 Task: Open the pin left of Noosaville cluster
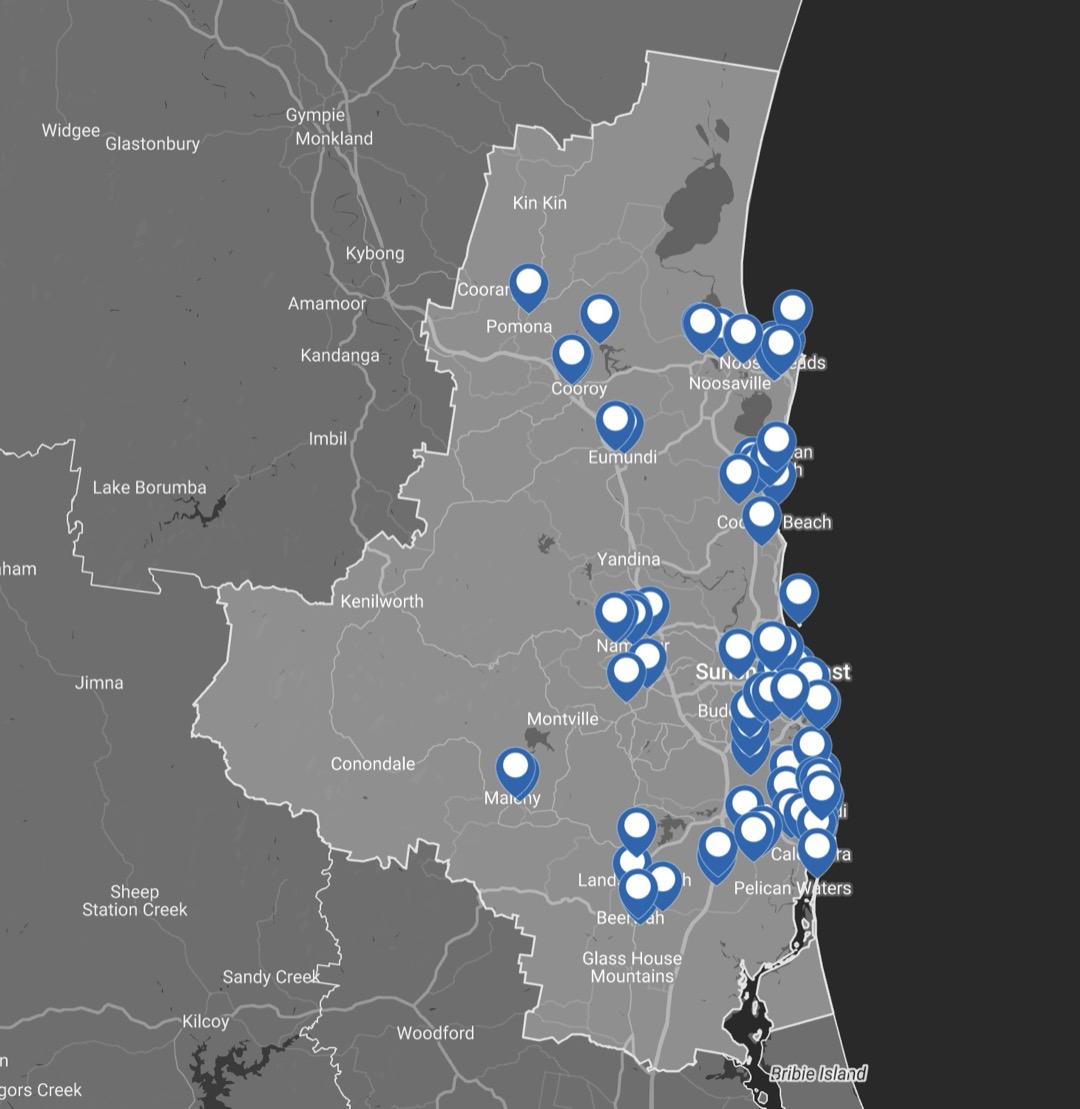pos(702,324)
